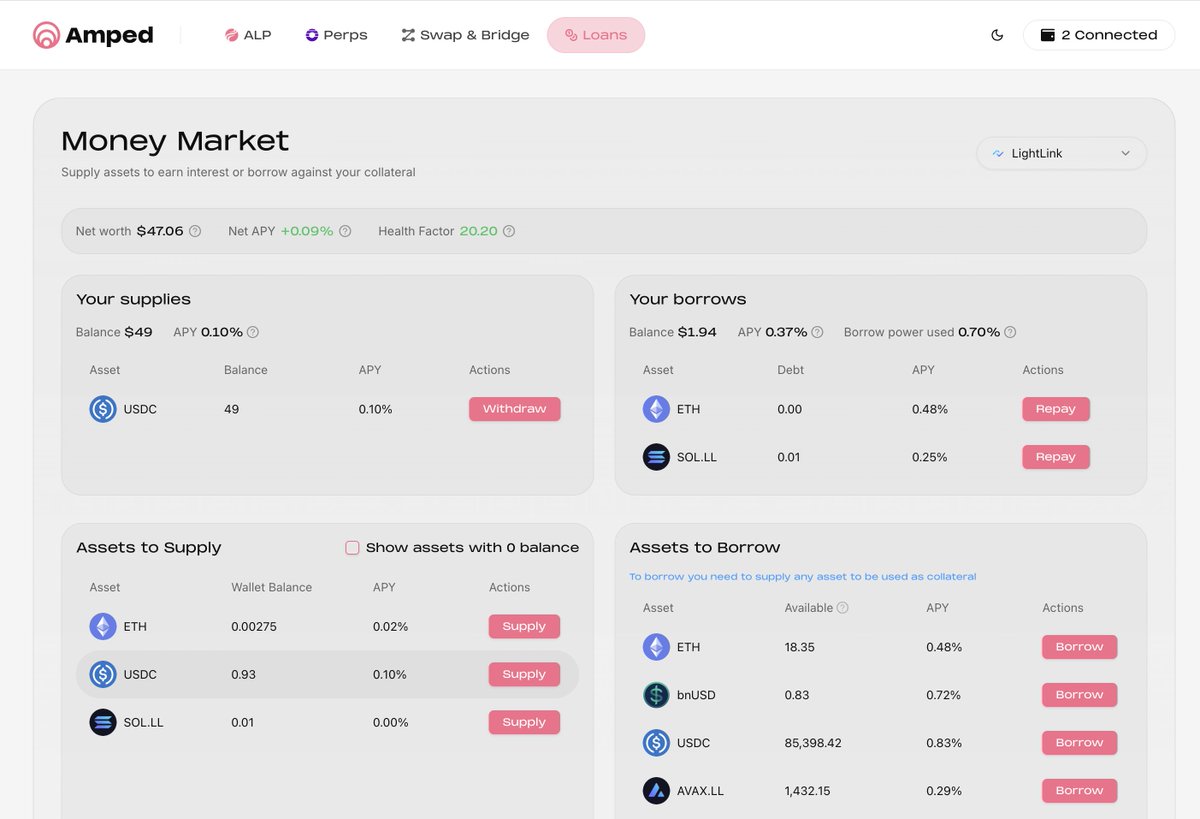This screenshot has width=1200, height=819.
Task: Borrow USDC asset
Action: coord(1079,743)
